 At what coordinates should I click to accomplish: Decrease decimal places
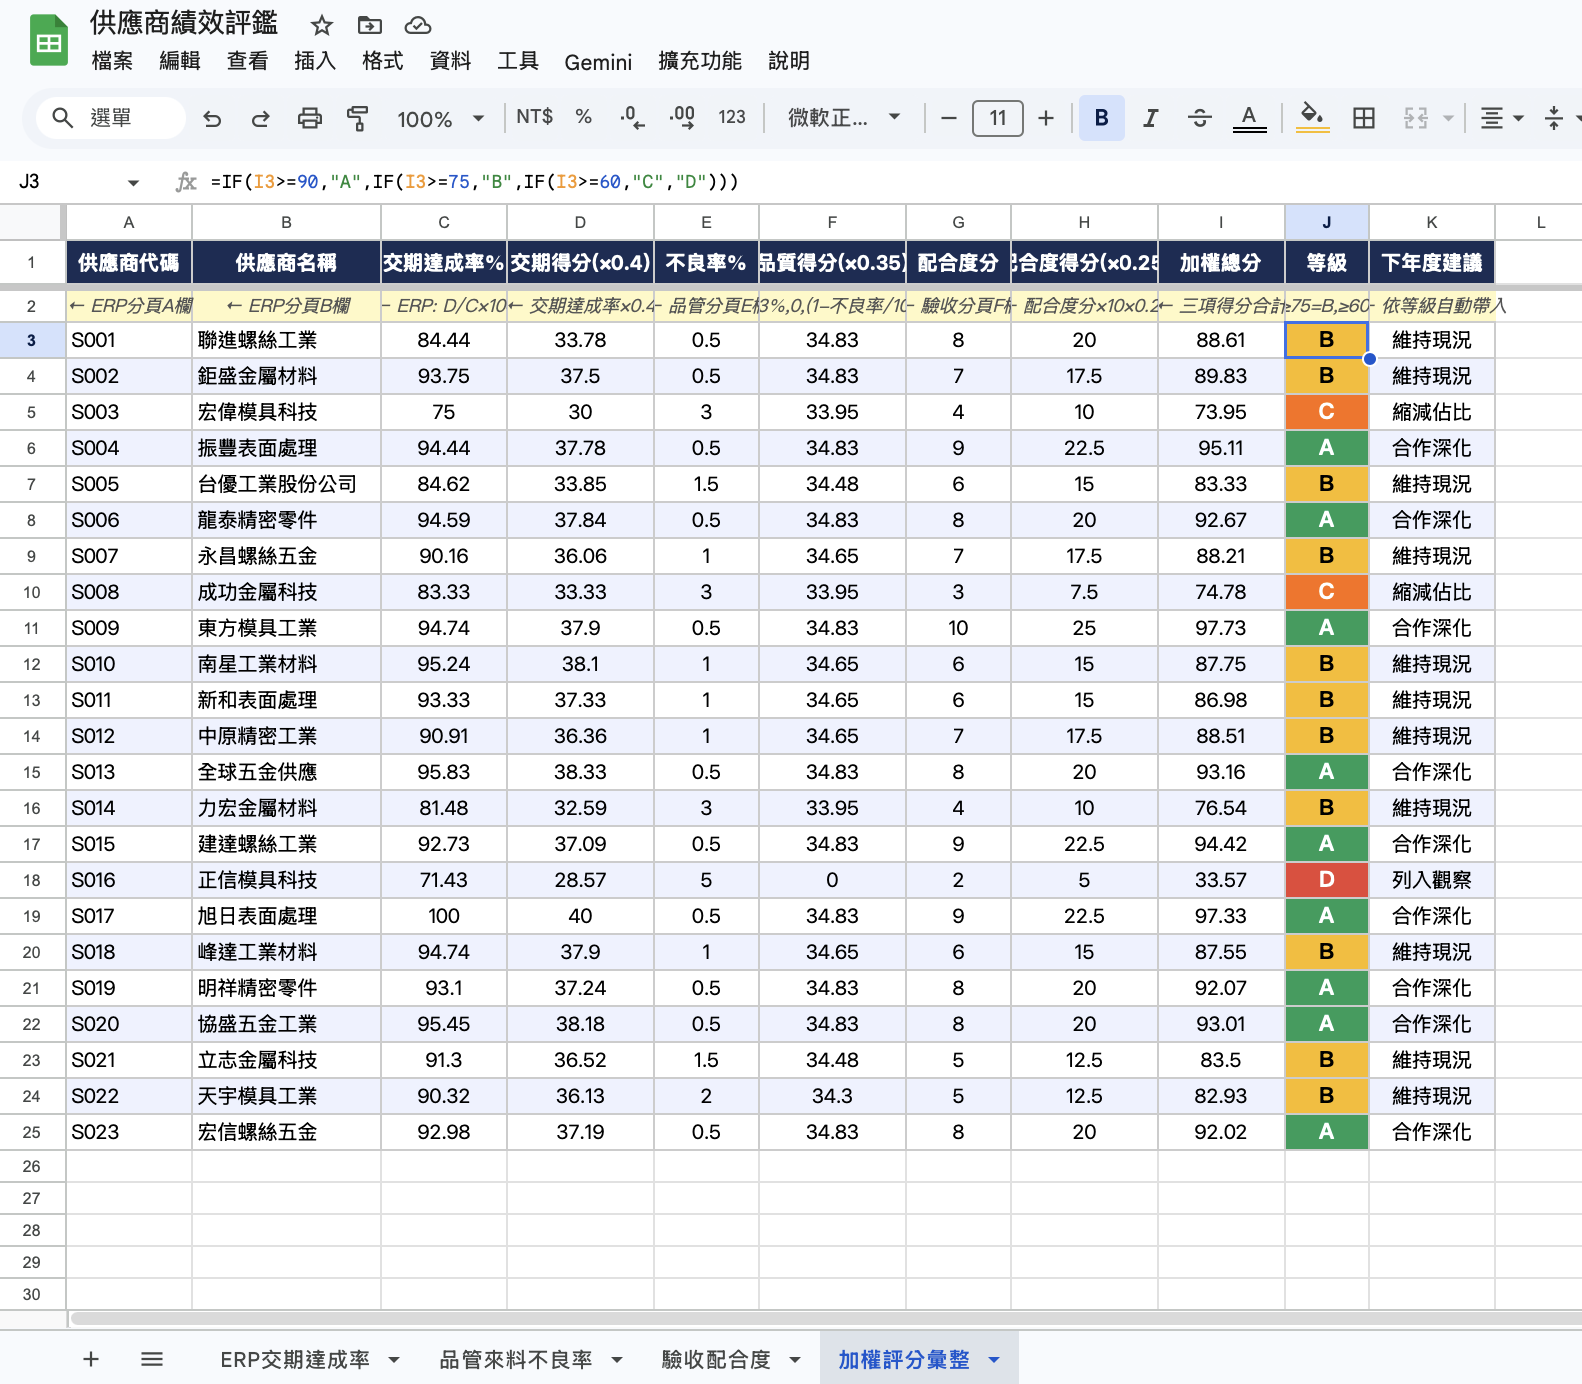pos(631,117)
